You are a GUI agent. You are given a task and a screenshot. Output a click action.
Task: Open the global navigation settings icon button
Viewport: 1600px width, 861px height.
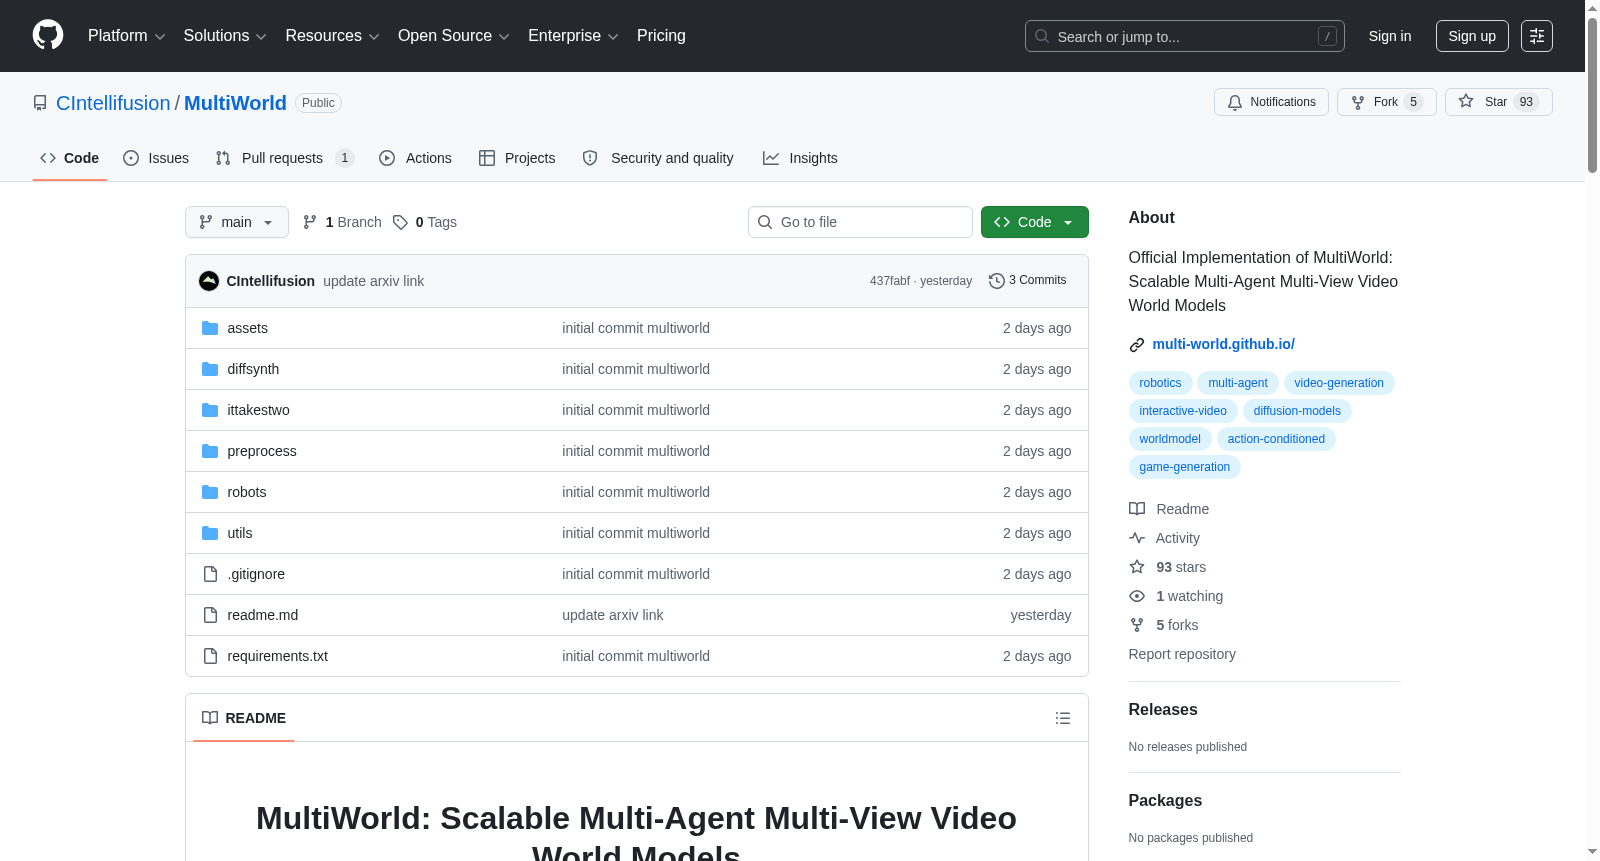[x=1536, y=36]
